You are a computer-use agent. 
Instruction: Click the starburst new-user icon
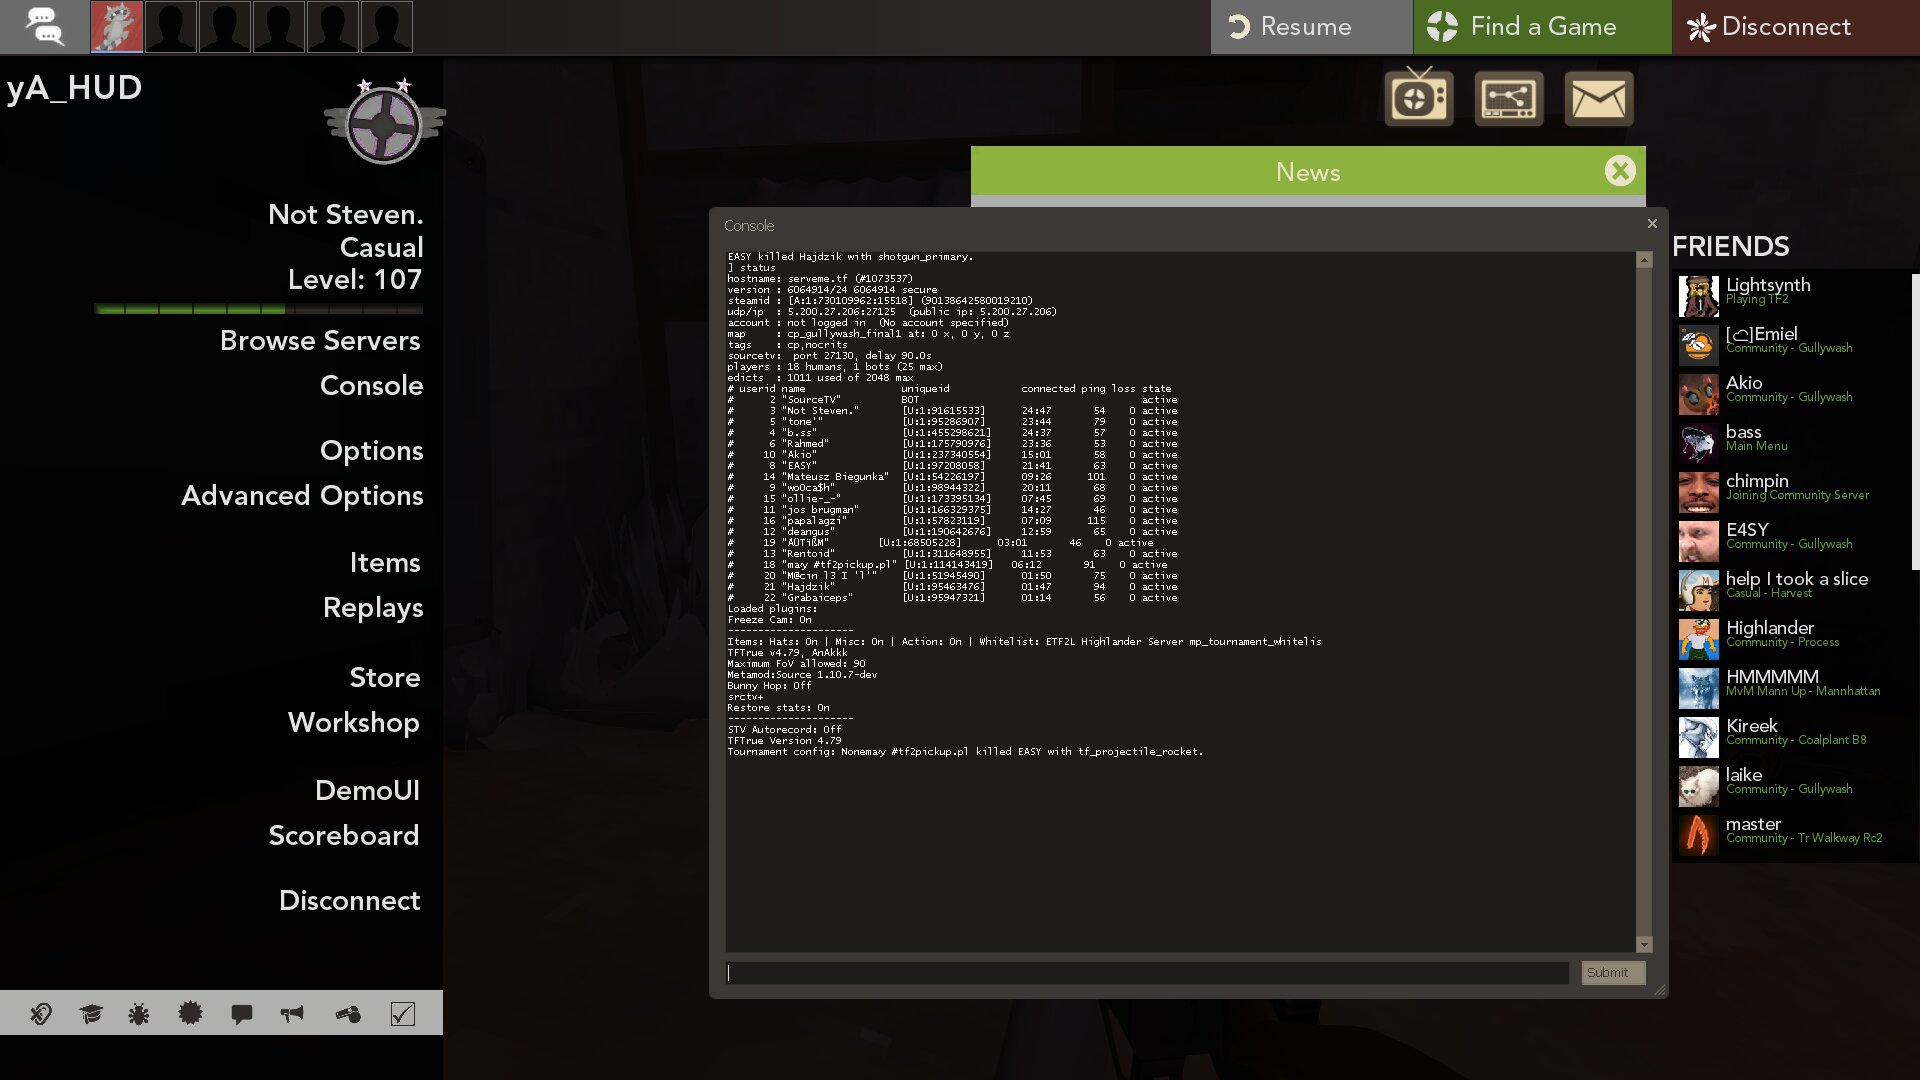[190, 1014]
